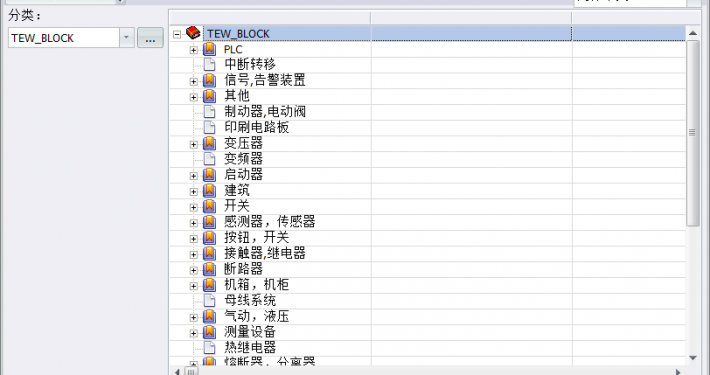This screenshot has width=710, height=375.
Task: Click the red book icon beside TEW_BLOCK
Action: tap(193, 33)
